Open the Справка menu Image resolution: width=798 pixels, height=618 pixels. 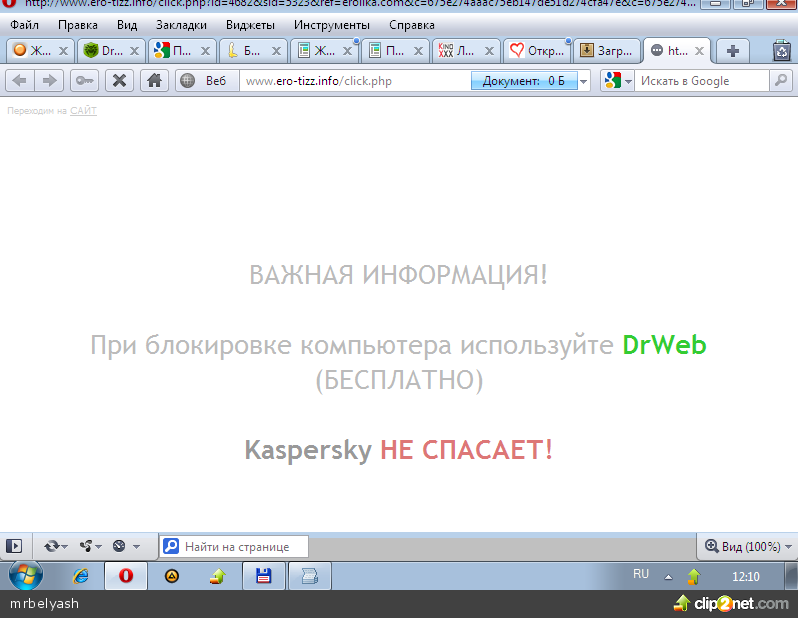click(412, 25)
